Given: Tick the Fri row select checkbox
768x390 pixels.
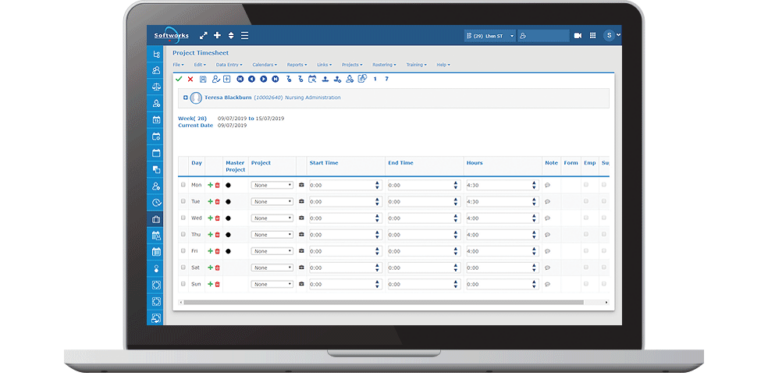Looking at the screenshot, I should click(183, 251).
